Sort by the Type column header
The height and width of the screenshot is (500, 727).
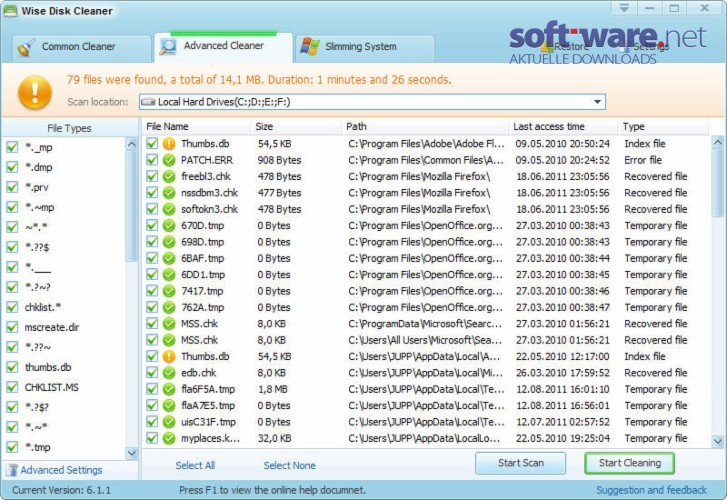tap(663, 127)
